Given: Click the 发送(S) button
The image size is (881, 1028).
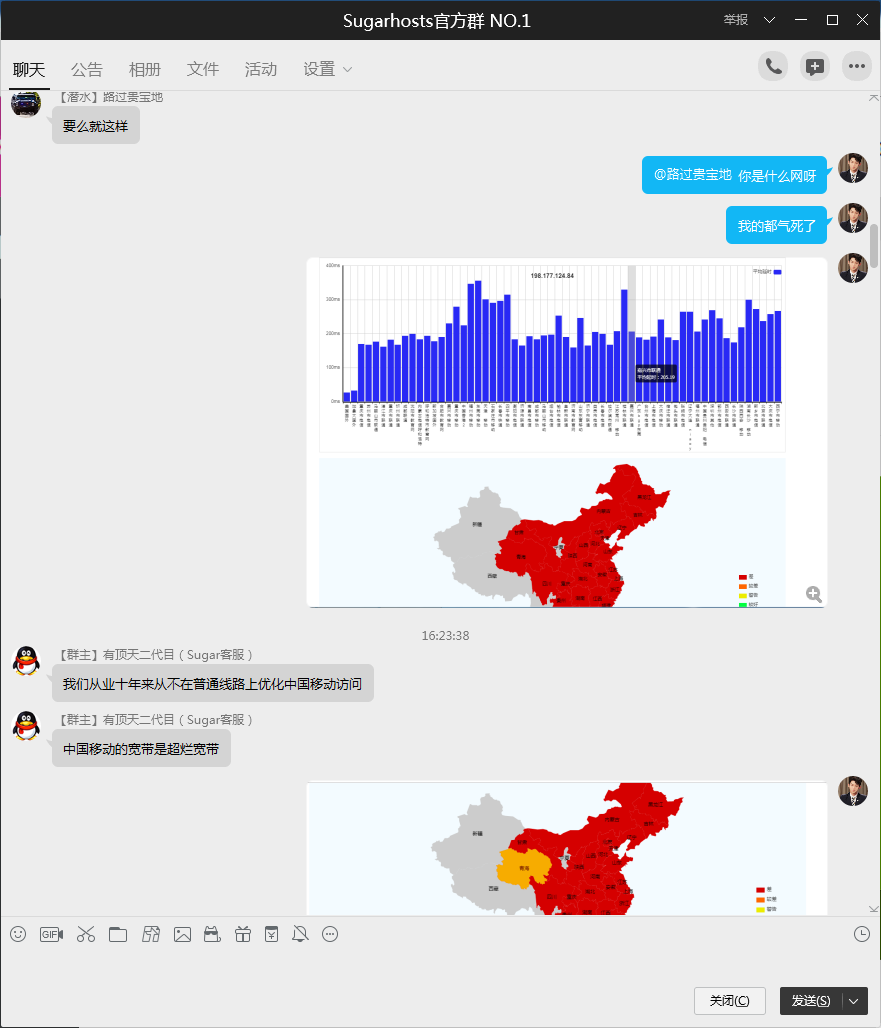Looking at the screenshot, I should point(811,1001).
